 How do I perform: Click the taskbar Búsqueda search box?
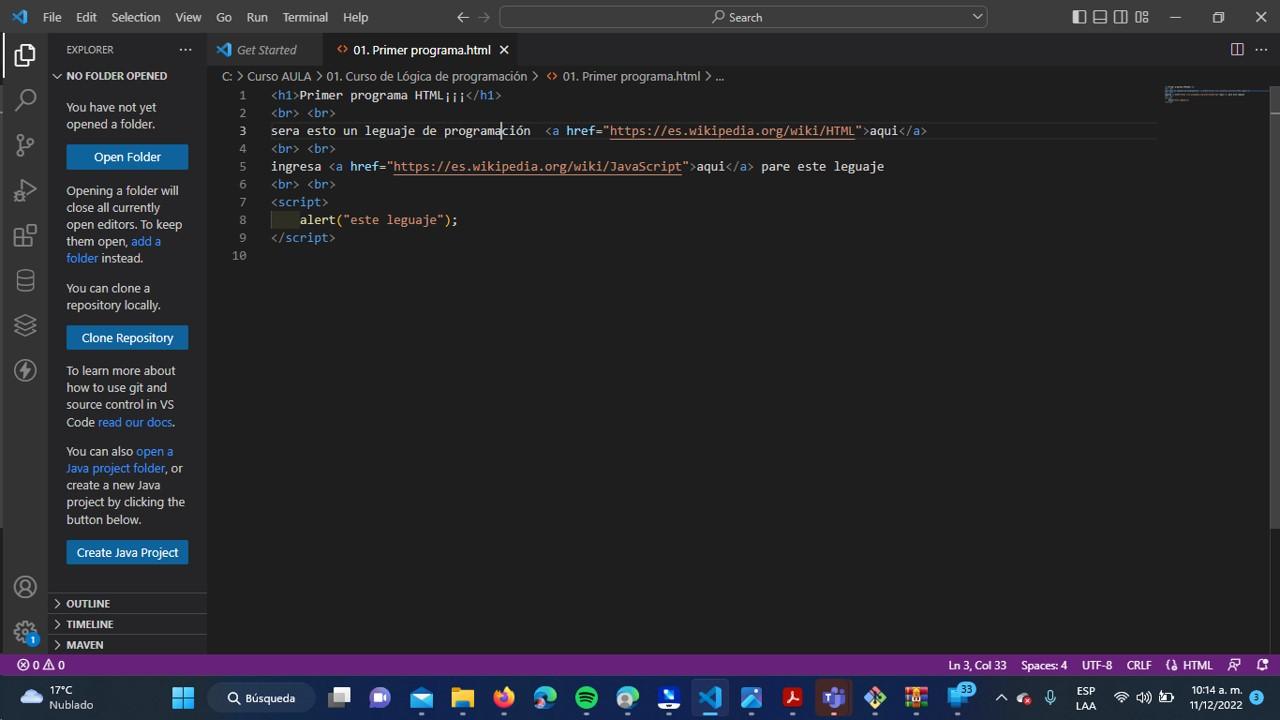click(x=261, y=697)
